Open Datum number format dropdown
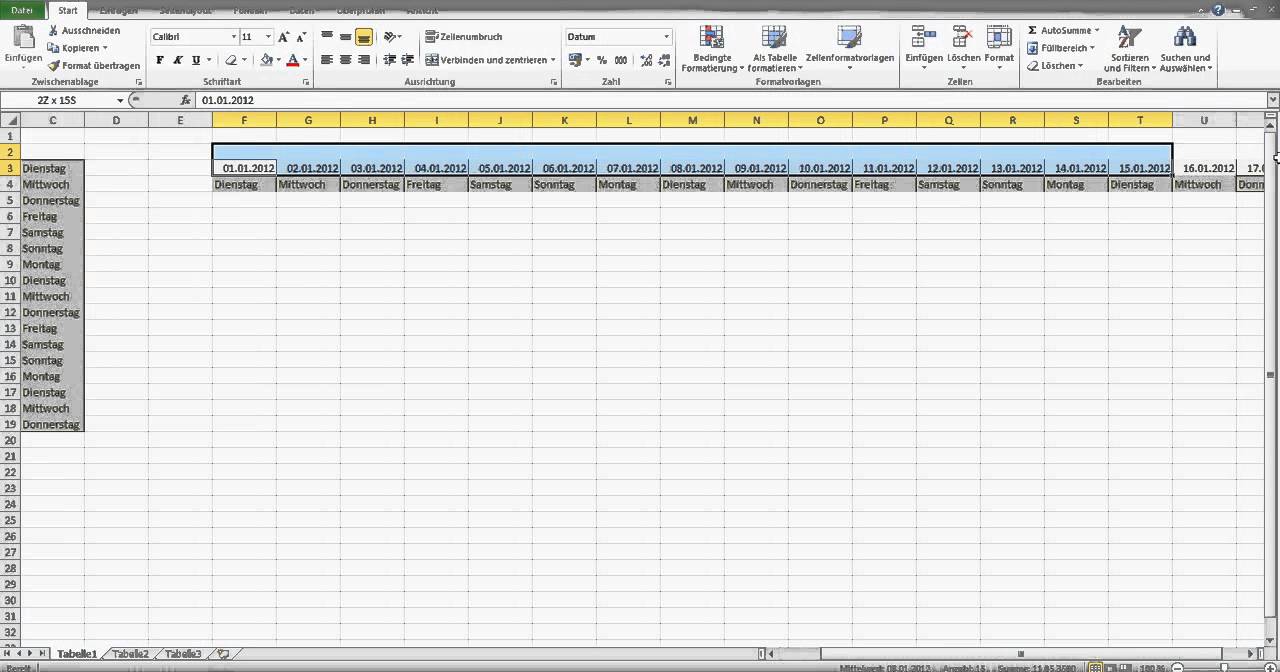The image size is (1280, 672). pyautogui.click(x=666, y=37)
